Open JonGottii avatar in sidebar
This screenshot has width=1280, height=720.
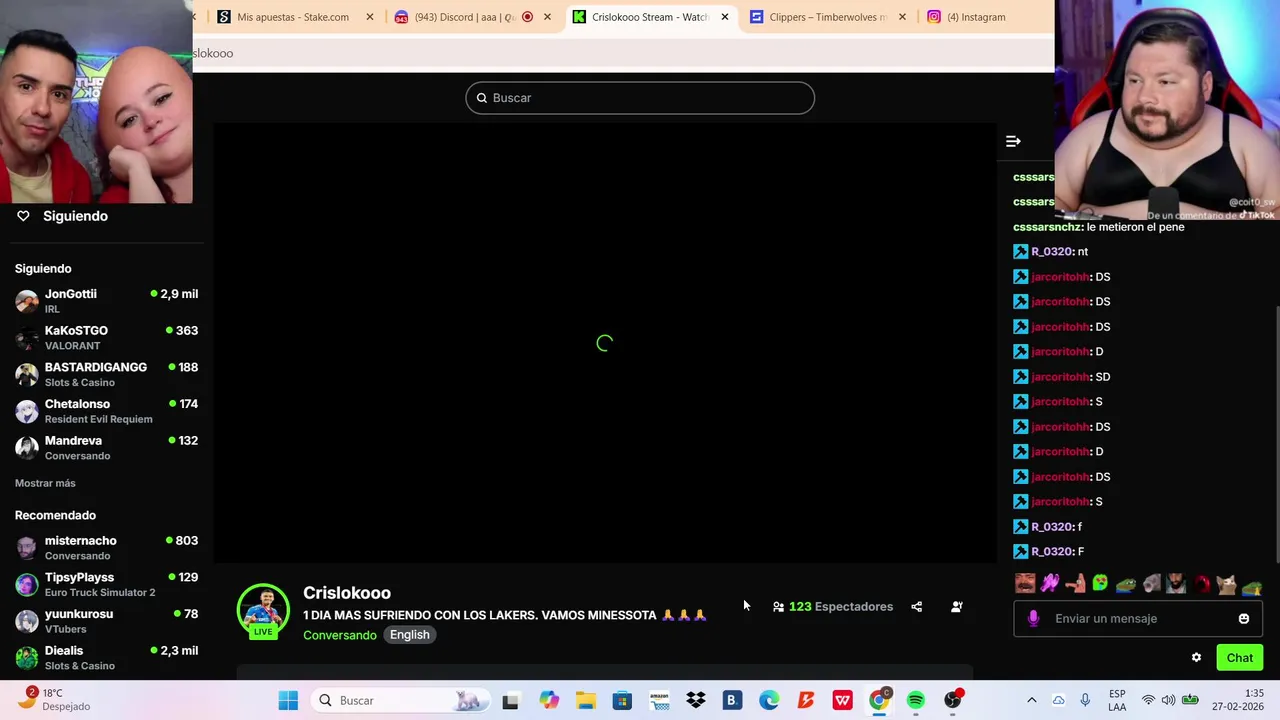pos(27,301)
